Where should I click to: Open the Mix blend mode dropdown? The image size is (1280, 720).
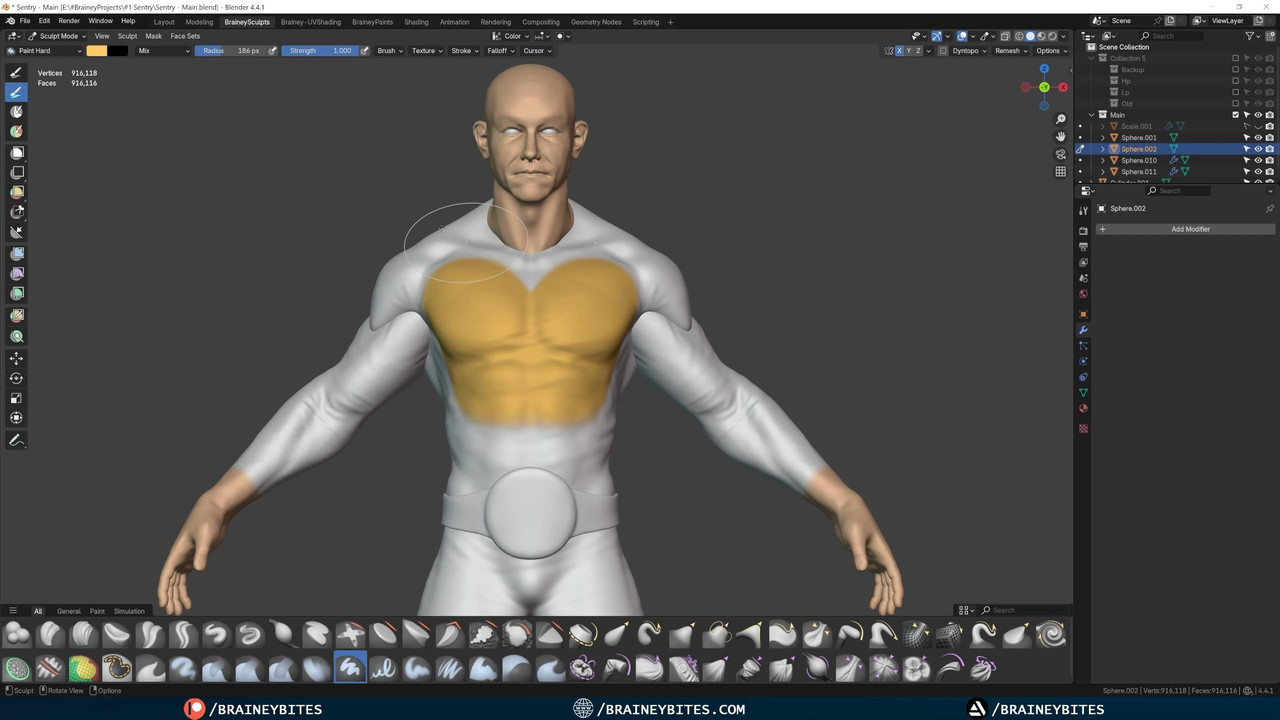164,50
